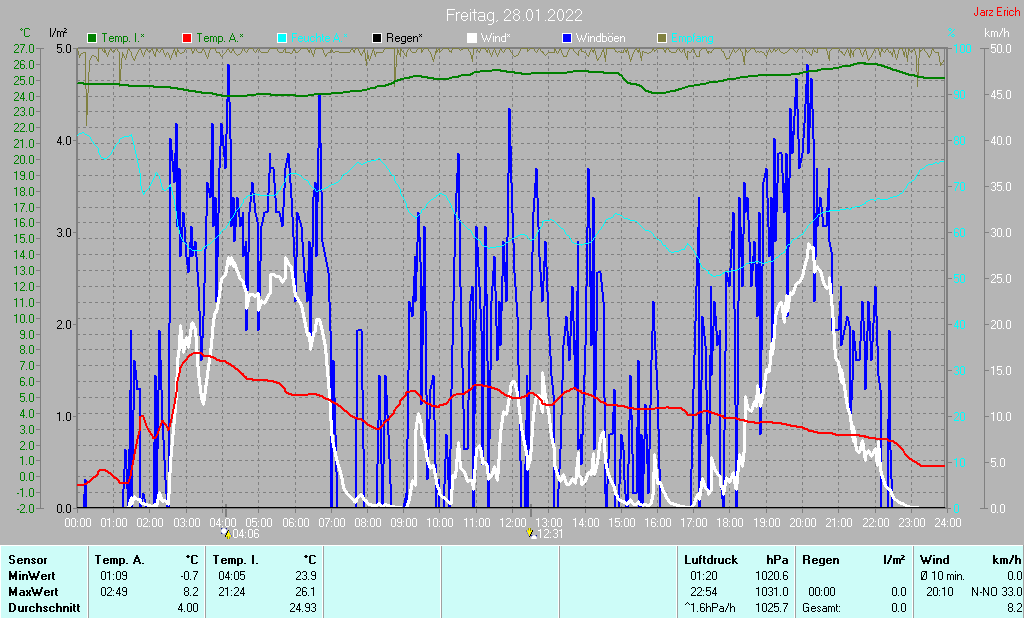
Task: Click the black Regen legend square
Action: pyautogui.click(x=377, y=38)
